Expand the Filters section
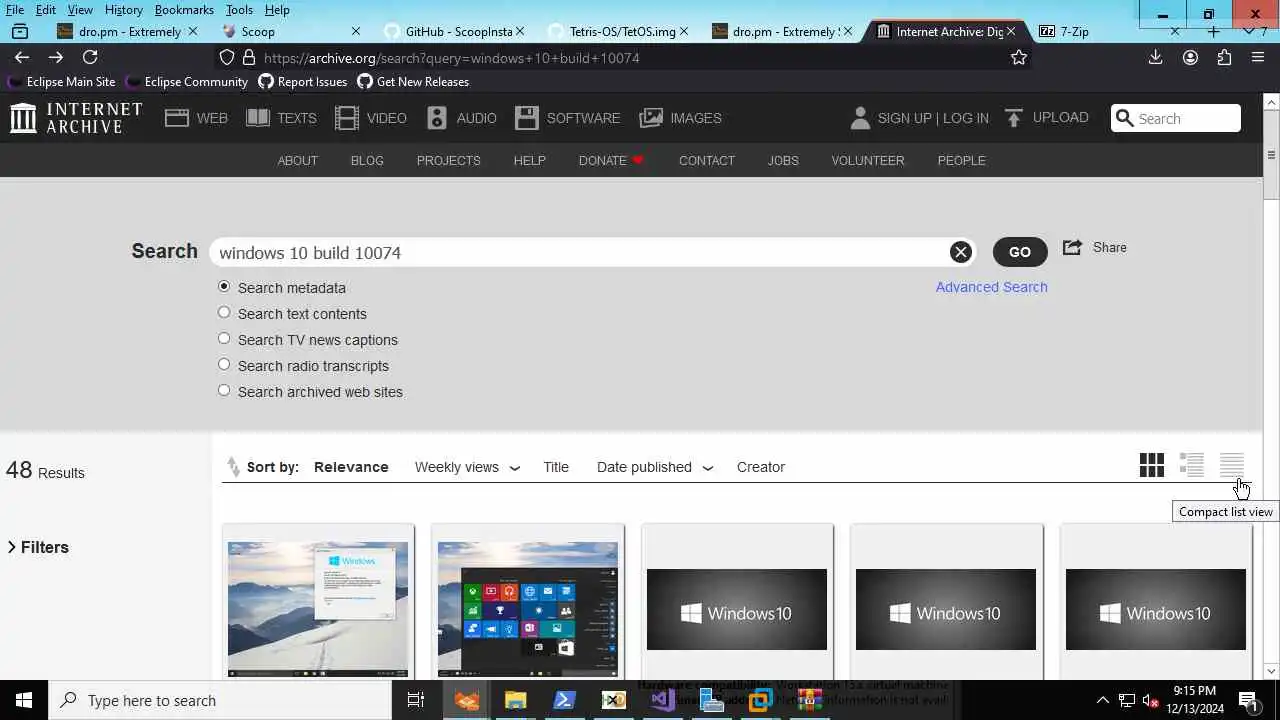Image resolution: width=1280 pixels, height=720 pixels. 38,547
